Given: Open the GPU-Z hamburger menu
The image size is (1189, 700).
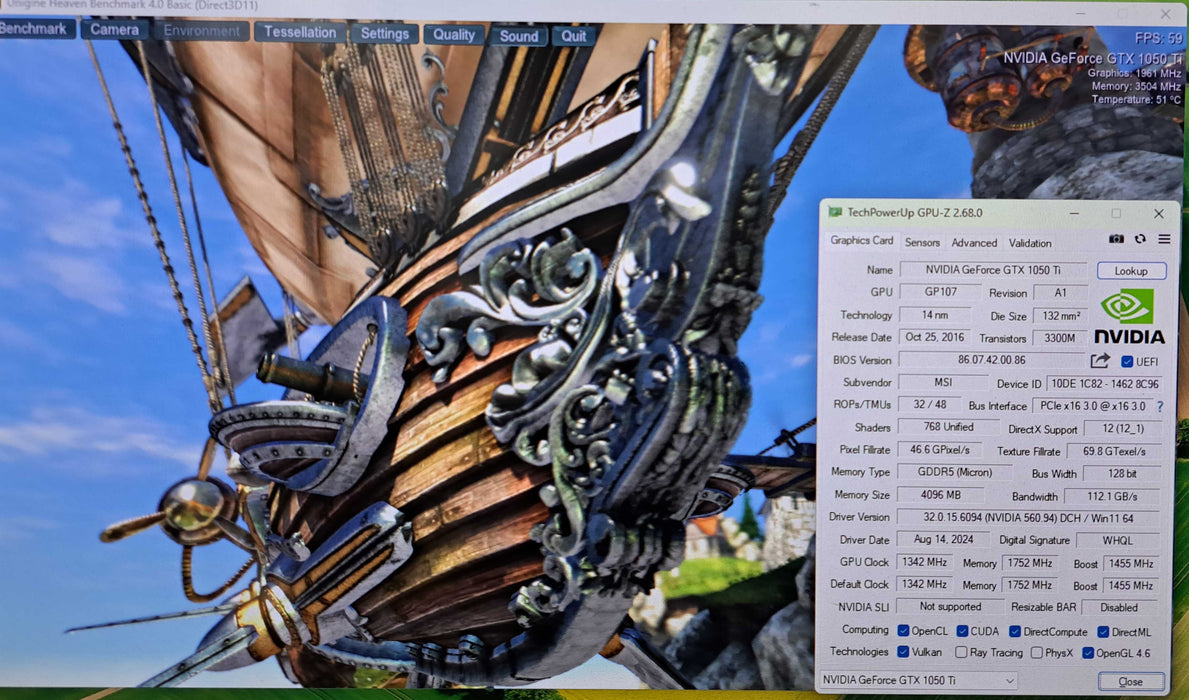Looking at the screenshot, I should pos(1164,240).
